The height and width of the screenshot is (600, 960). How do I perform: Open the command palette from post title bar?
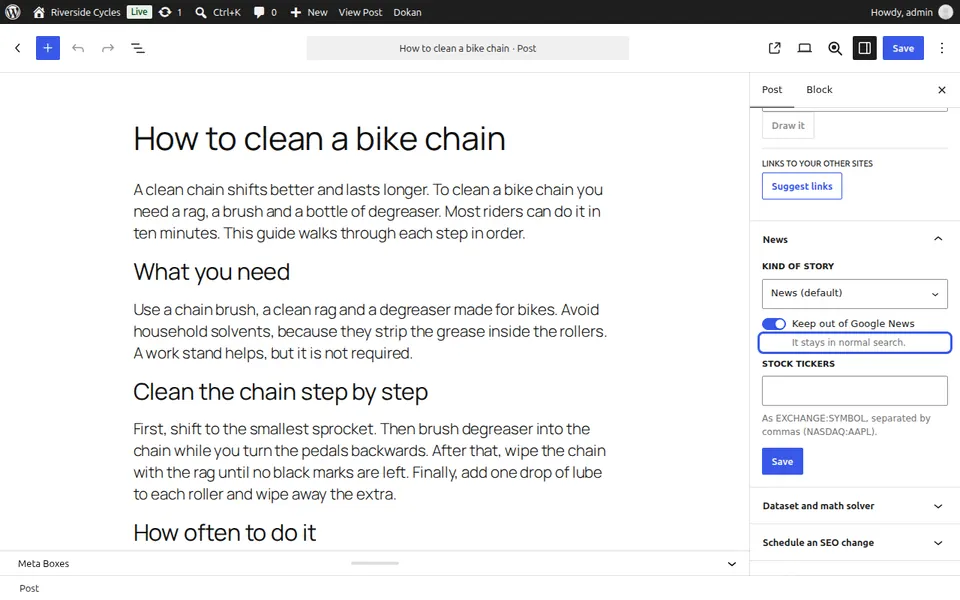click(x=468, y=48)
